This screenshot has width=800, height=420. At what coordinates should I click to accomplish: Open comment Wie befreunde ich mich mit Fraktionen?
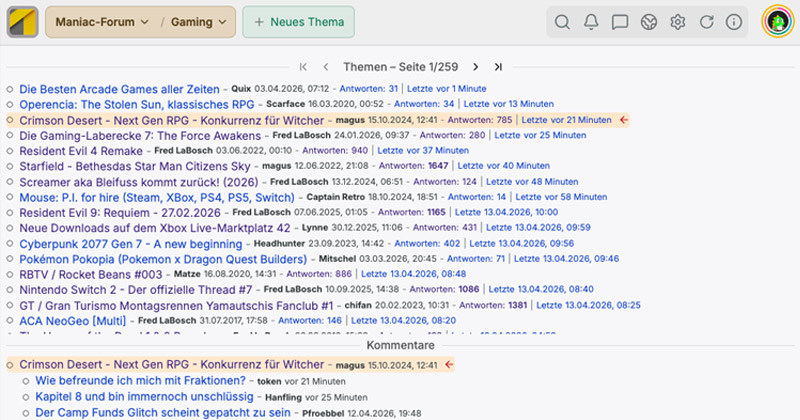point(140,381)
